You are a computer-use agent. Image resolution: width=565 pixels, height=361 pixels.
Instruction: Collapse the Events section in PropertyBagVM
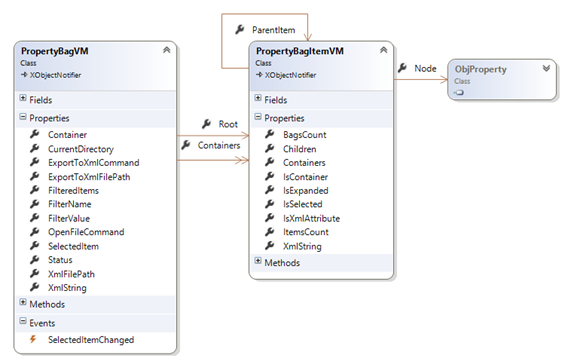click(23, 320)
